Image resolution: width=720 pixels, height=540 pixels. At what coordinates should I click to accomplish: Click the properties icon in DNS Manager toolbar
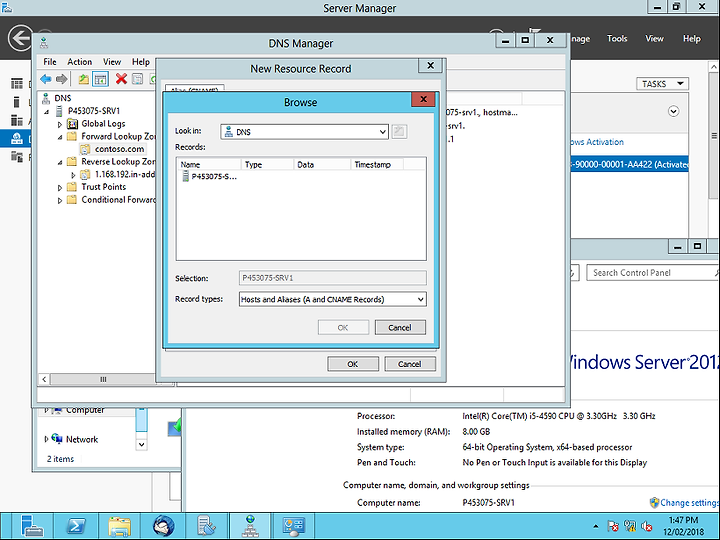click(x=137, y=79)
